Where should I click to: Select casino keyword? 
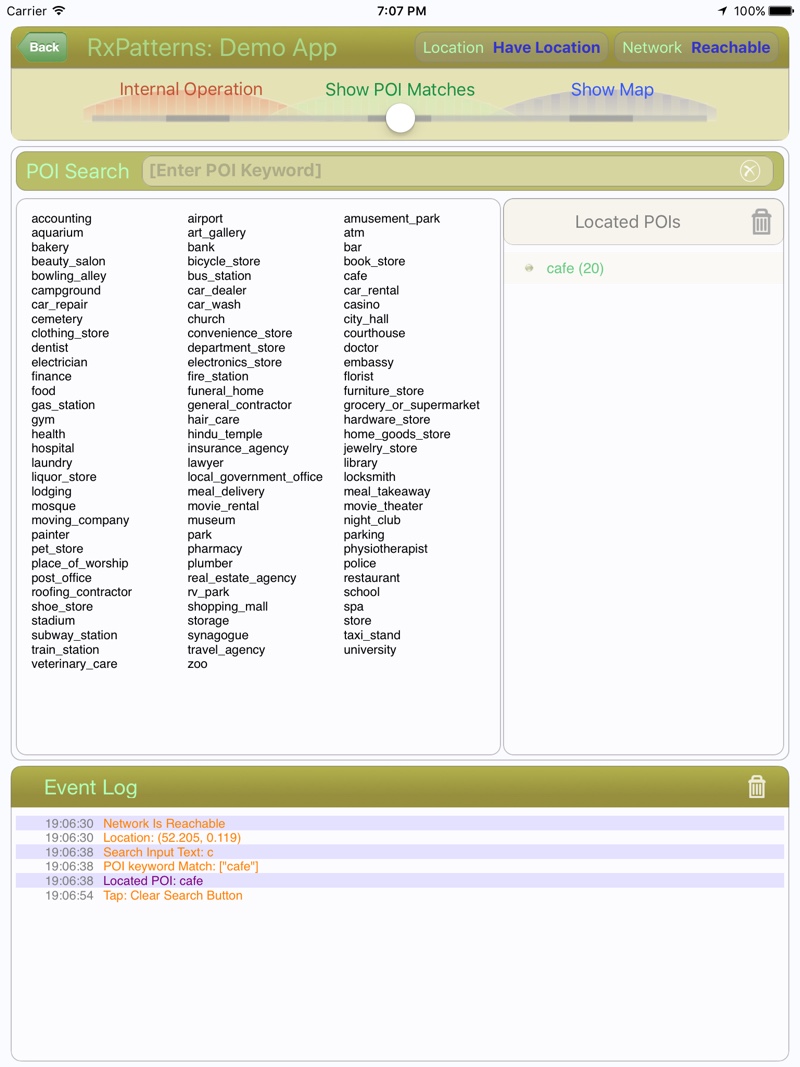click(x=361, y=304)
